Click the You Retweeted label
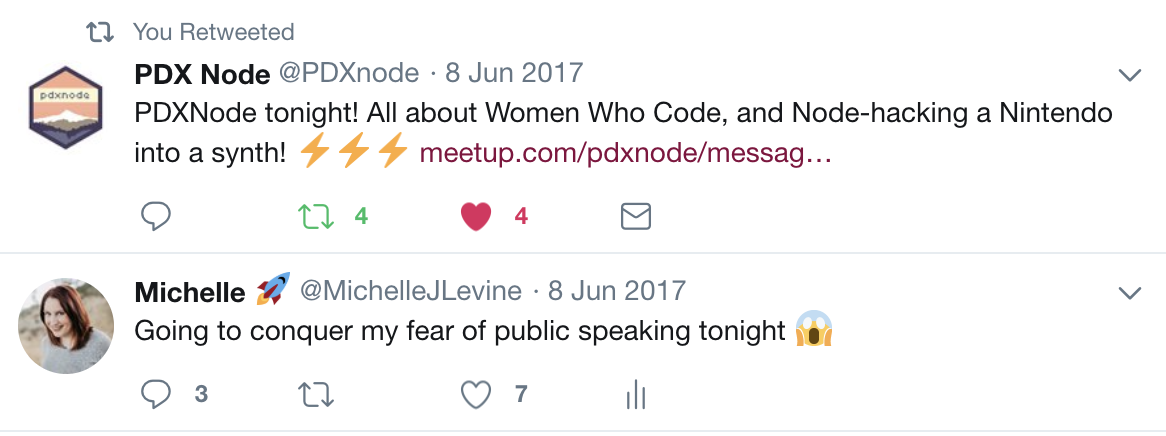 213,32
